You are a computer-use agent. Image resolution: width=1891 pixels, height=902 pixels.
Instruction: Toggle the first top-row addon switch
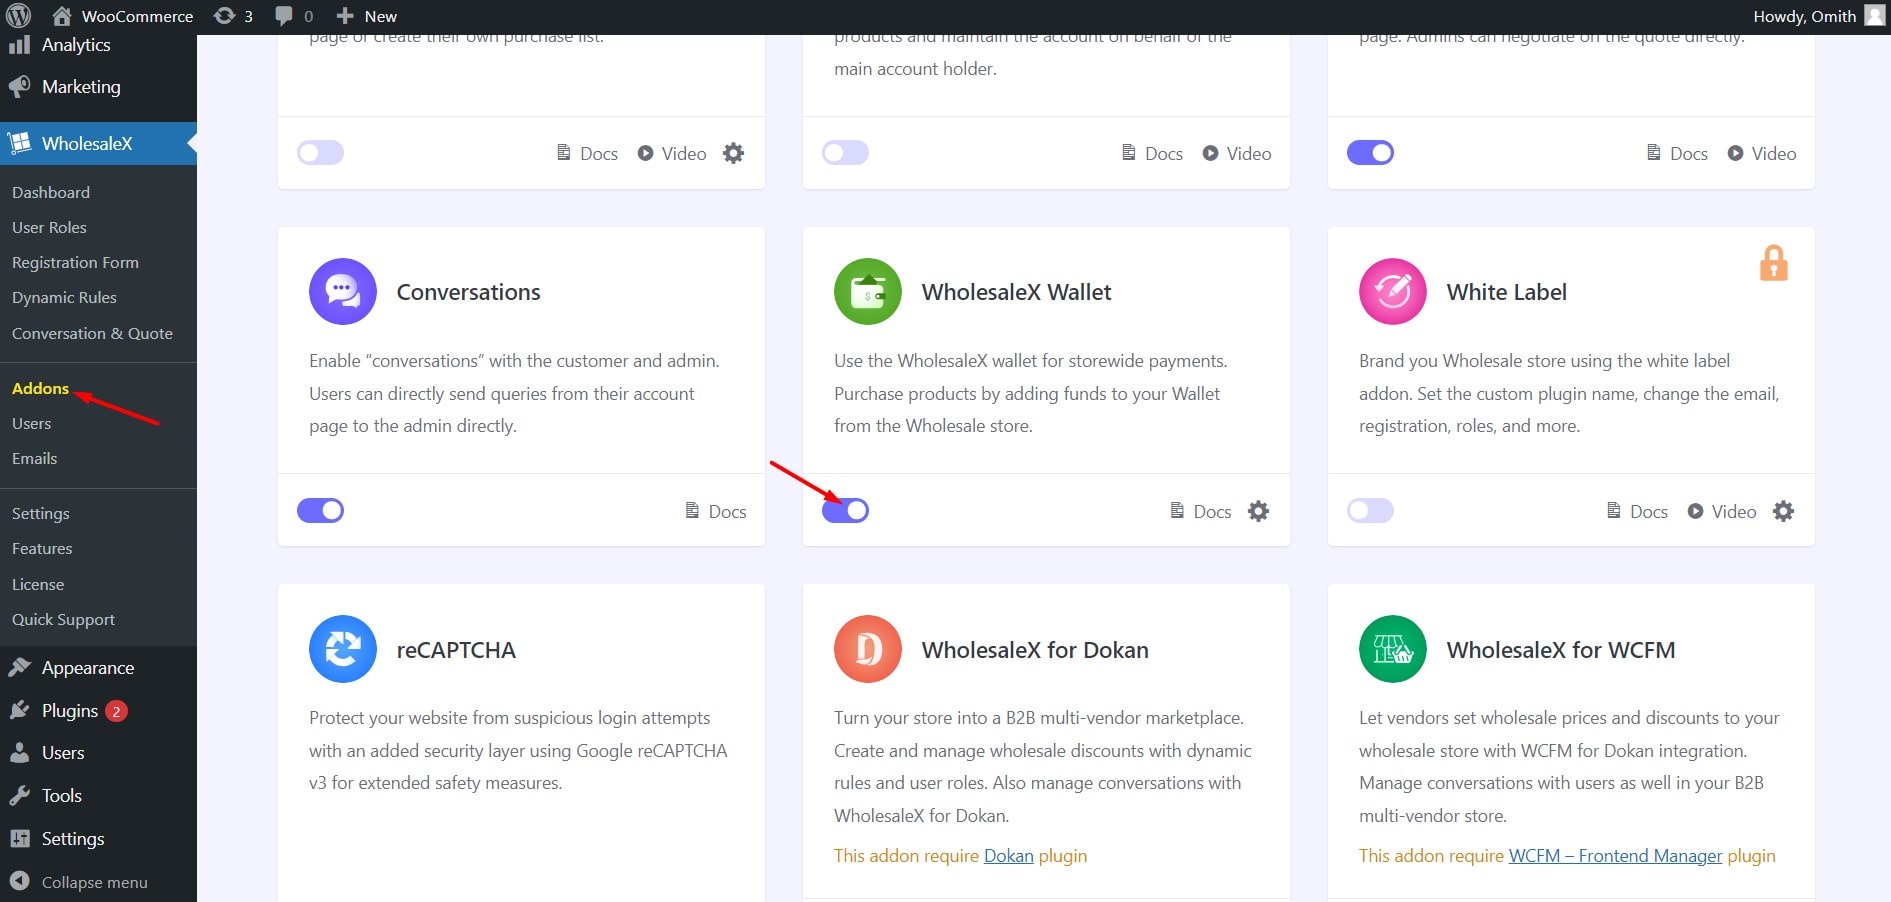tap(320, 152)
